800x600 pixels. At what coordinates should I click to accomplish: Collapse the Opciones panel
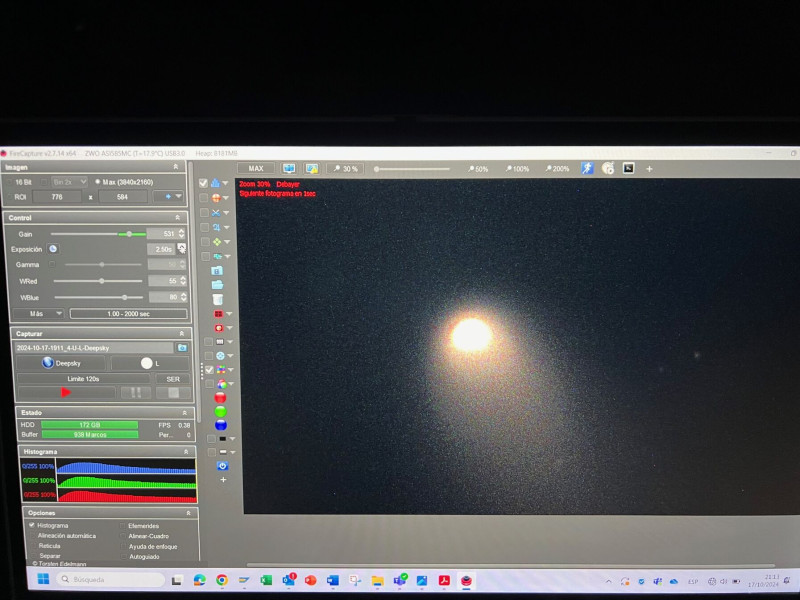point(188,513)
